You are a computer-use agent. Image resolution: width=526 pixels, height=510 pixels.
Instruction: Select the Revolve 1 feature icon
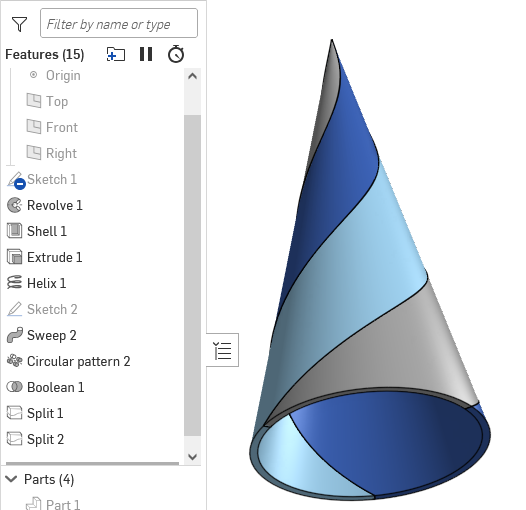(x=14, y=205)
